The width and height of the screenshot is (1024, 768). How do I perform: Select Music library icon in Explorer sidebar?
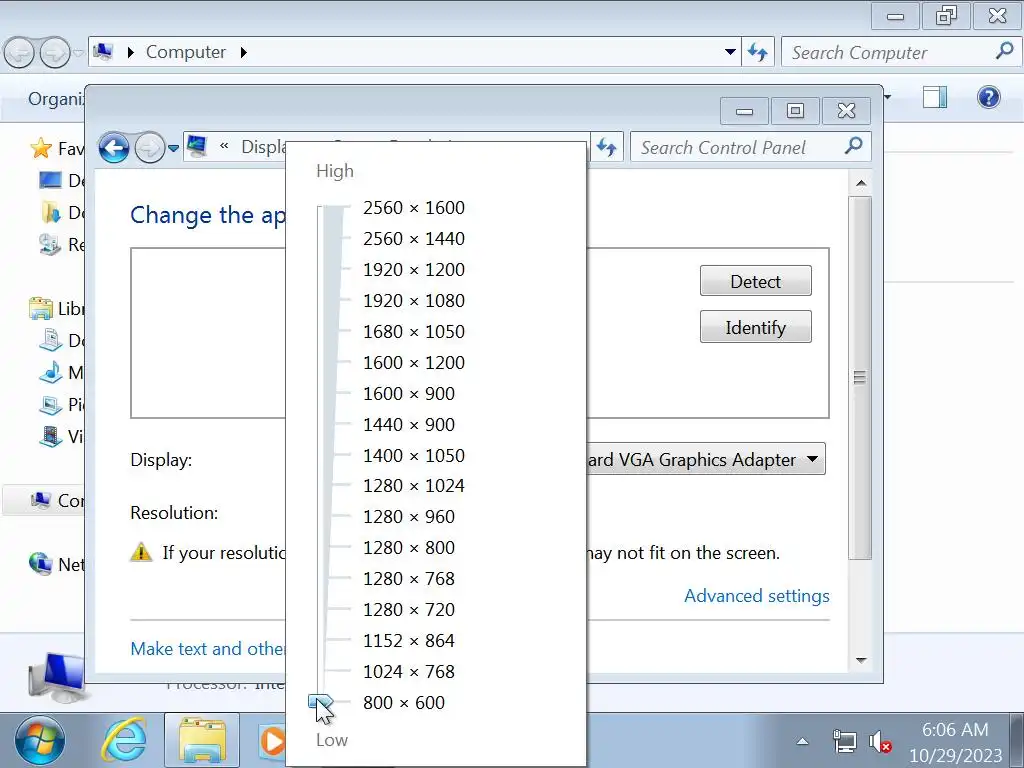[x=50, y=372]
